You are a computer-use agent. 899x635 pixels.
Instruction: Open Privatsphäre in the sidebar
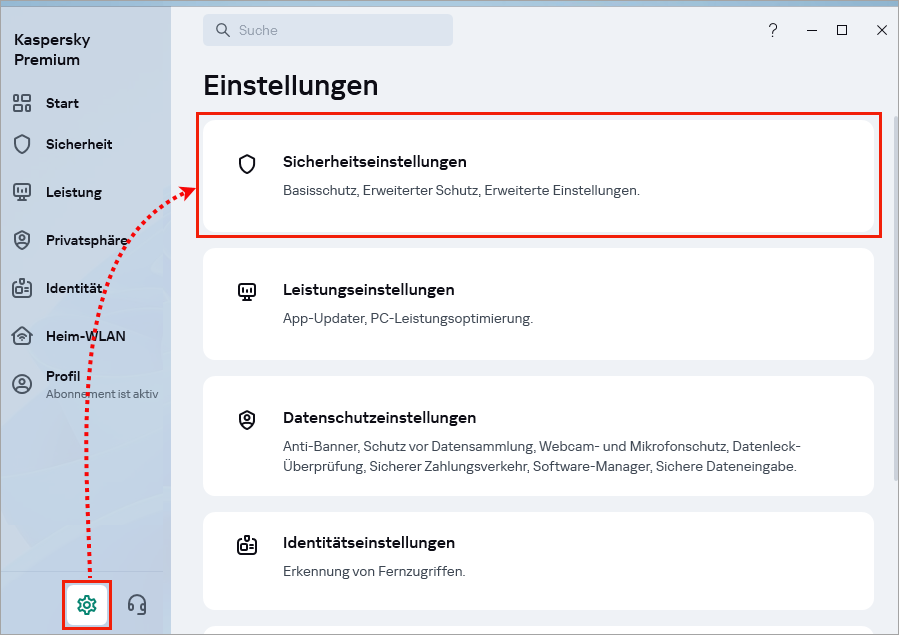(x=86, y=240)
